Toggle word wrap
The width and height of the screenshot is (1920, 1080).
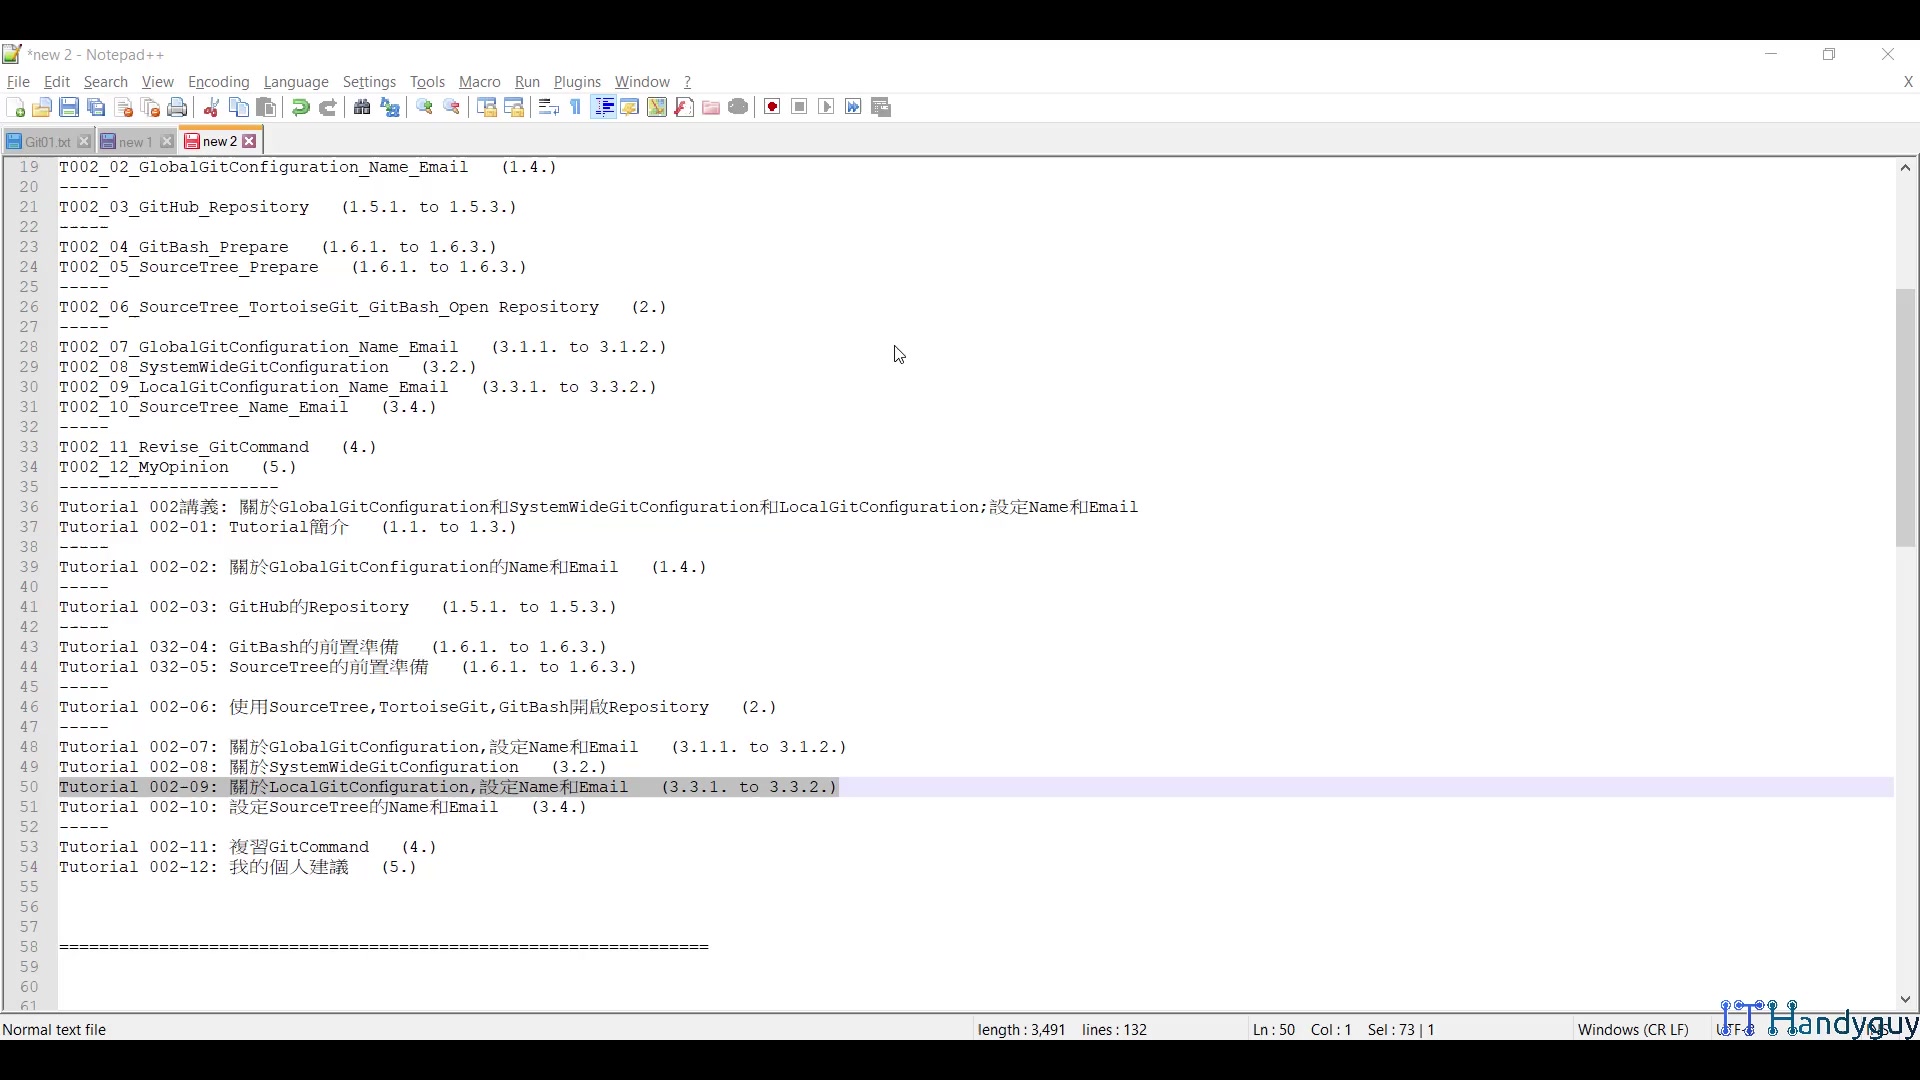[548, 107]
